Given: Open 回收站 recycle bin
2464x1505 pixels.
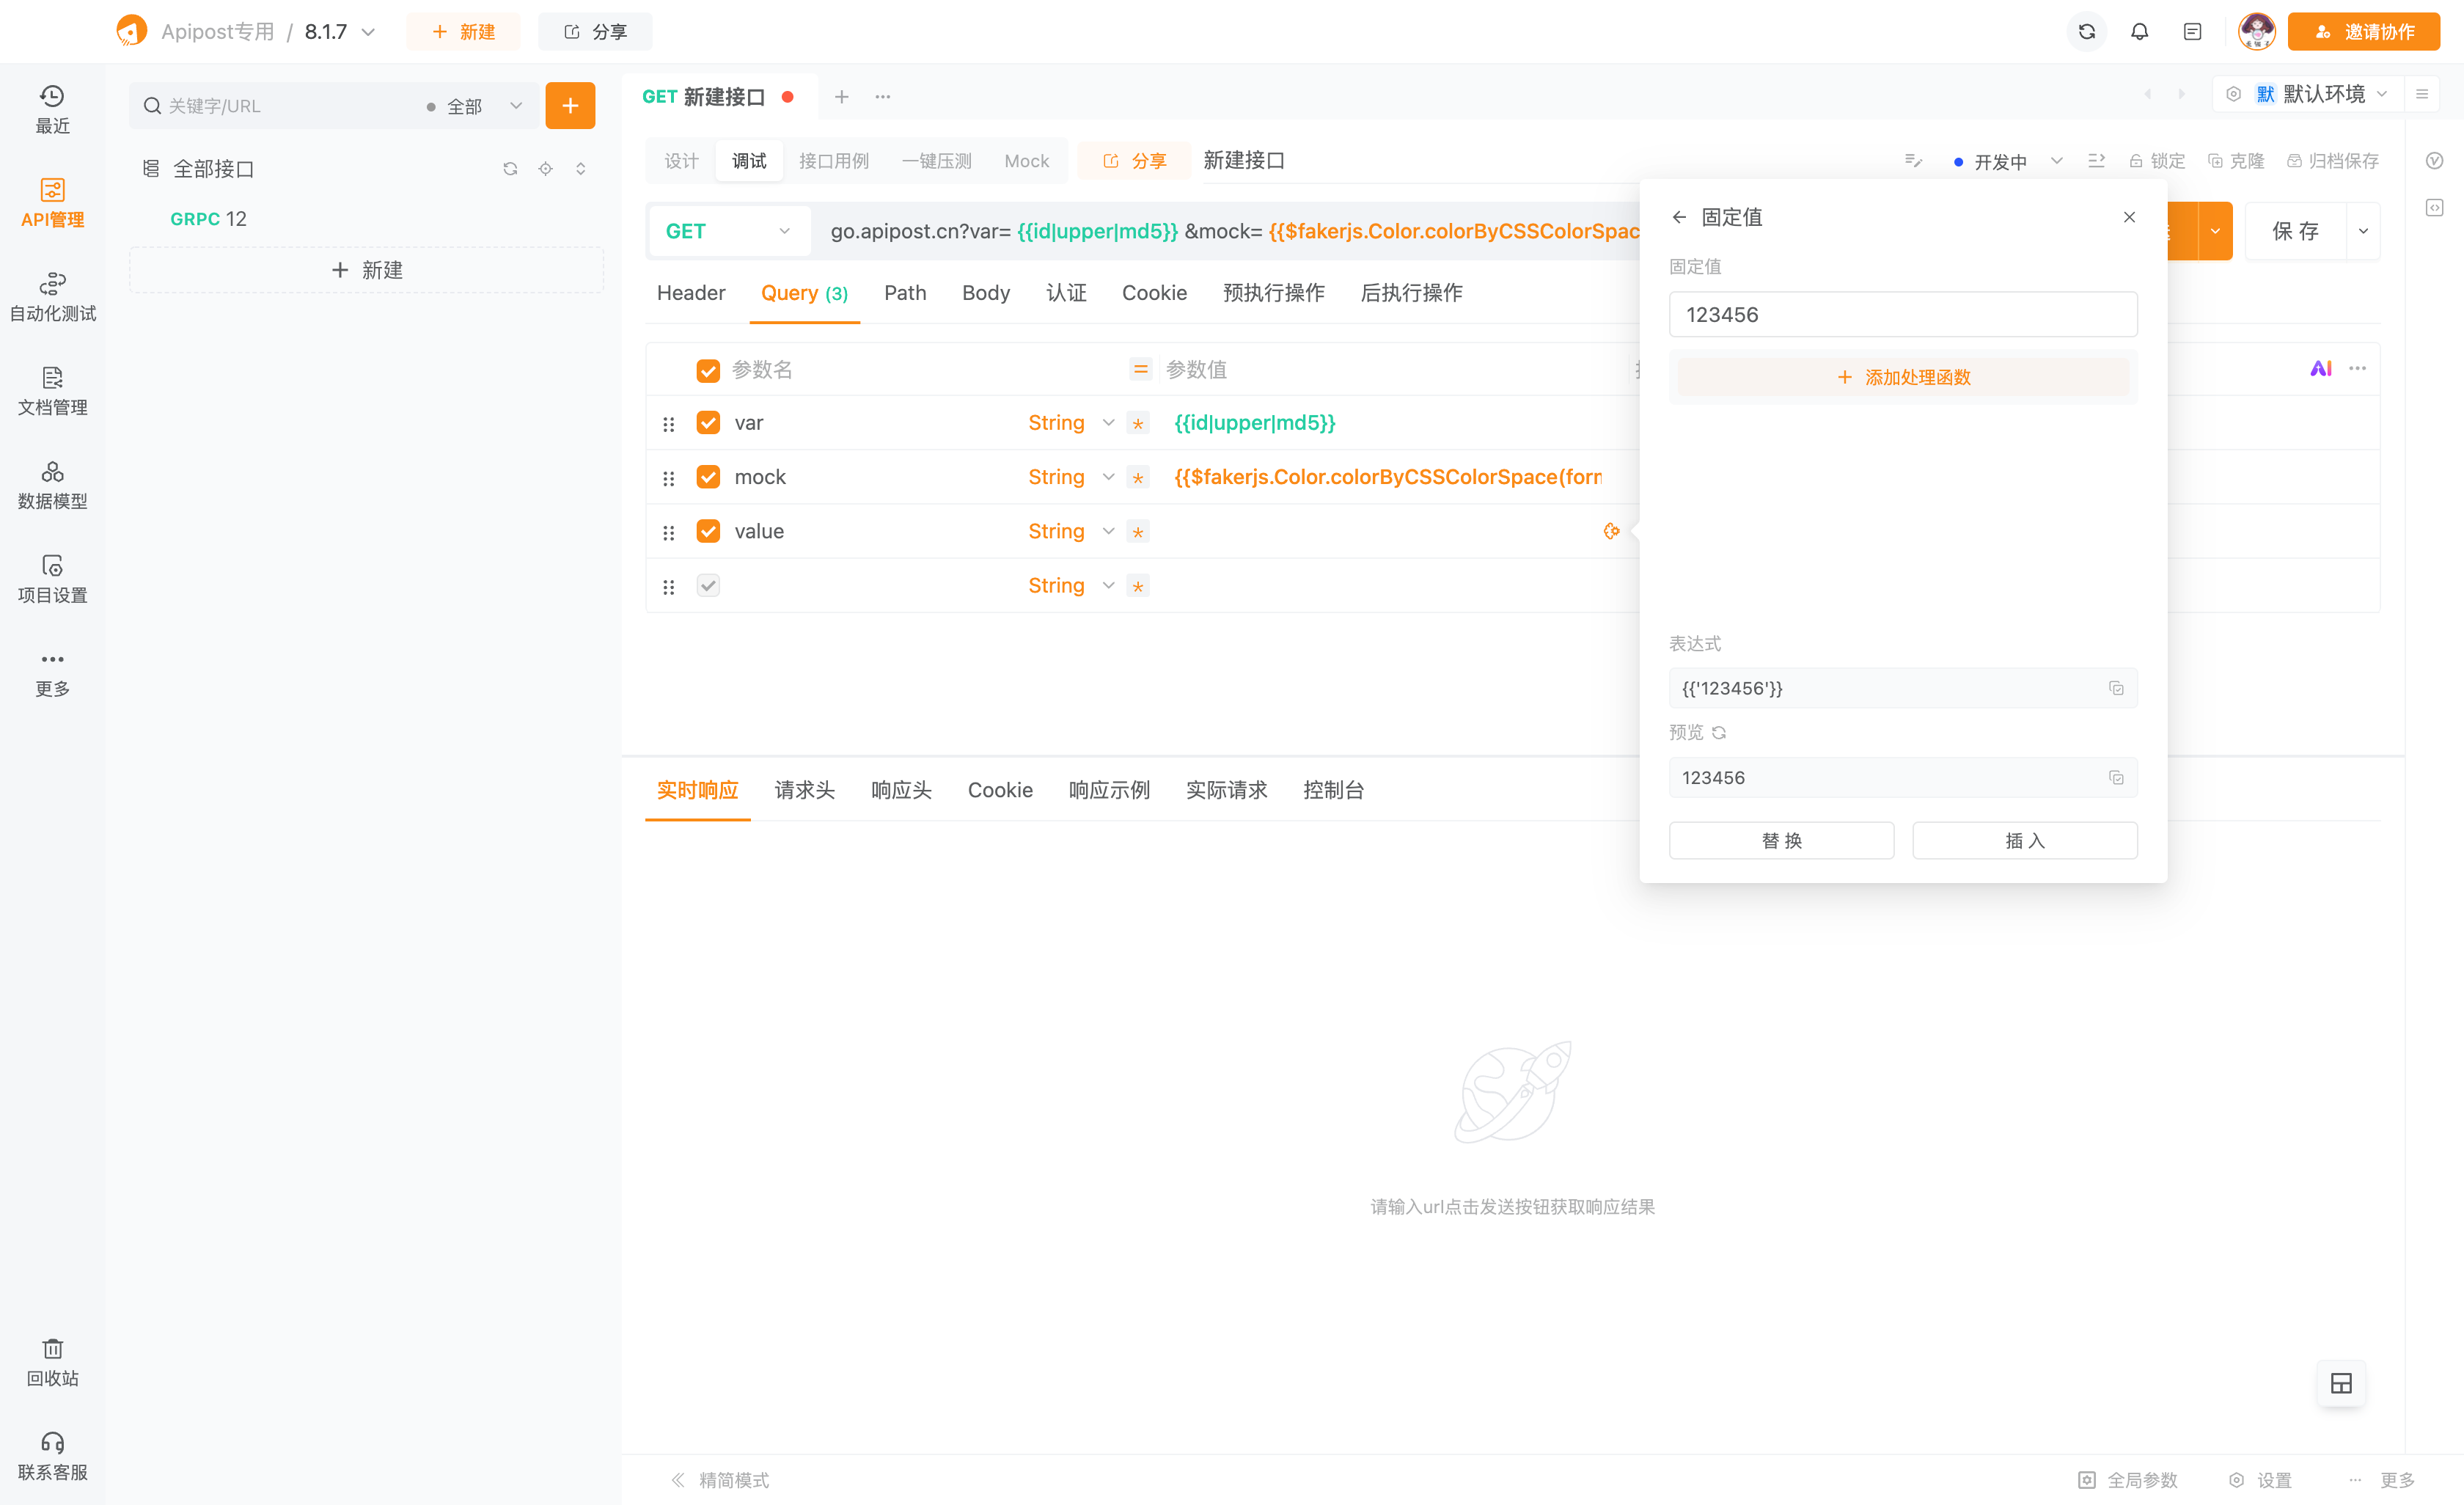Looking at the screenshot, I should pyautogui.click(x=52, y=1362).
